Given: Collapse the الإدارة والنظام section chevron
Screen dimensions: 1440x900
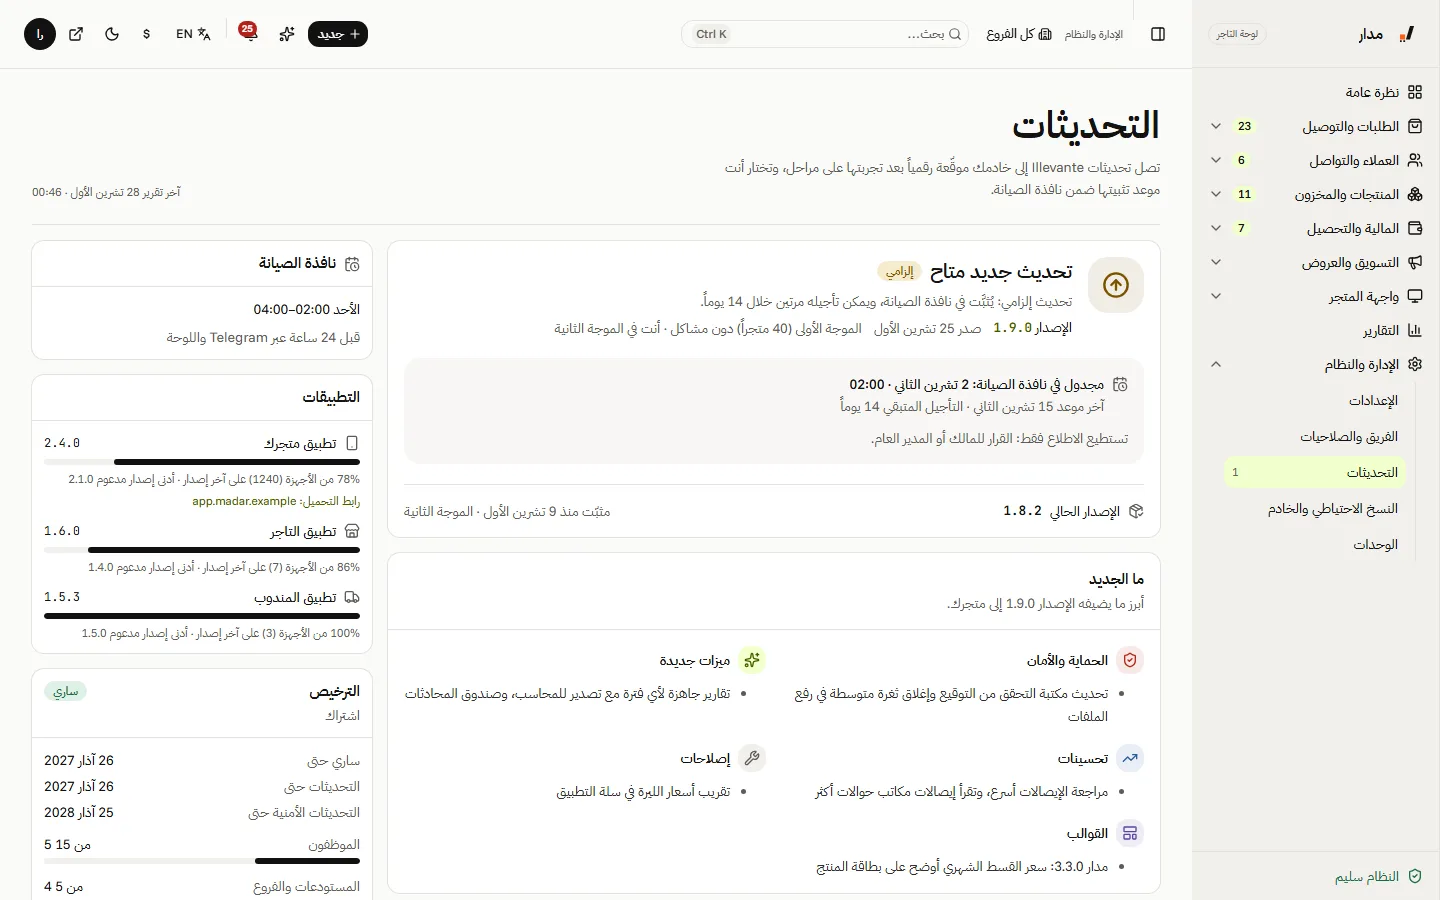Looking at the screenshot, I should pos(1216,364).
